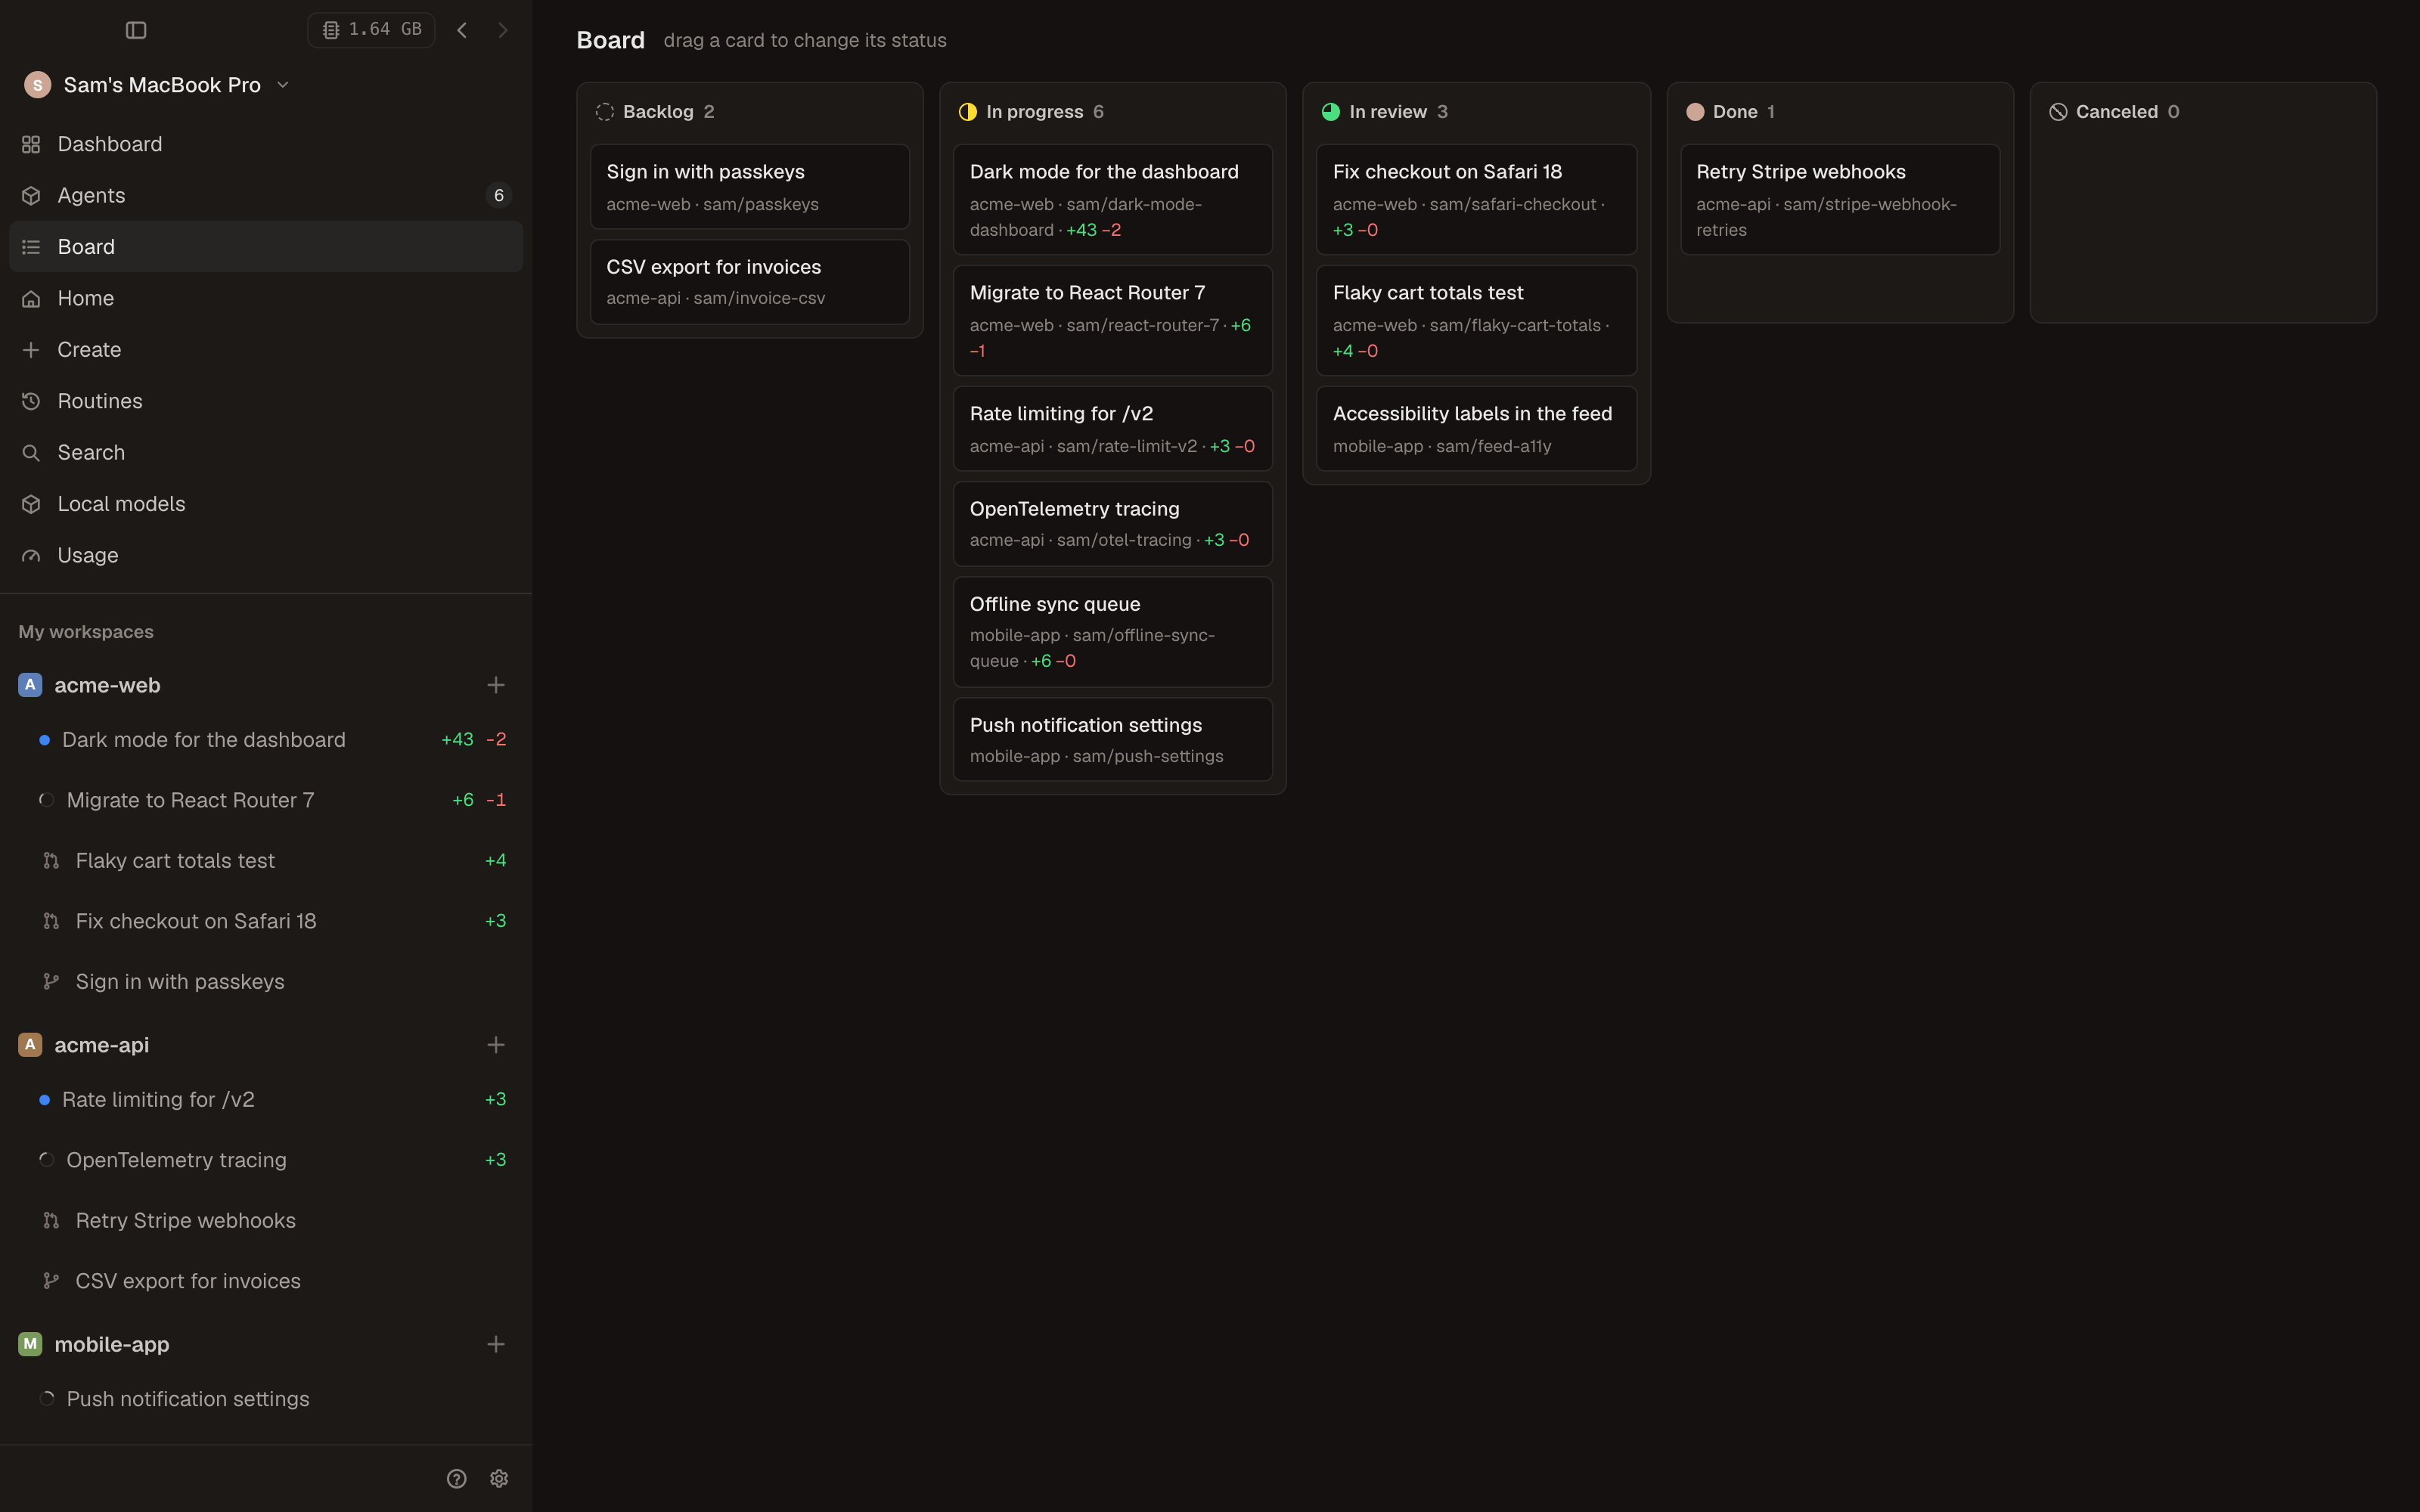
Task: Click the Backlog dashed circle status icon
Action: (x=604, y=112)
